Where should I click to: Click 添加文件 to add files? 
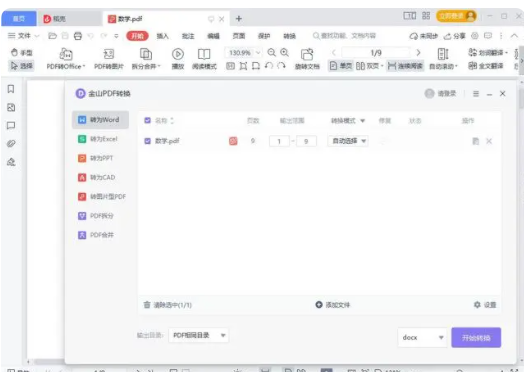[x=333, y=305]
